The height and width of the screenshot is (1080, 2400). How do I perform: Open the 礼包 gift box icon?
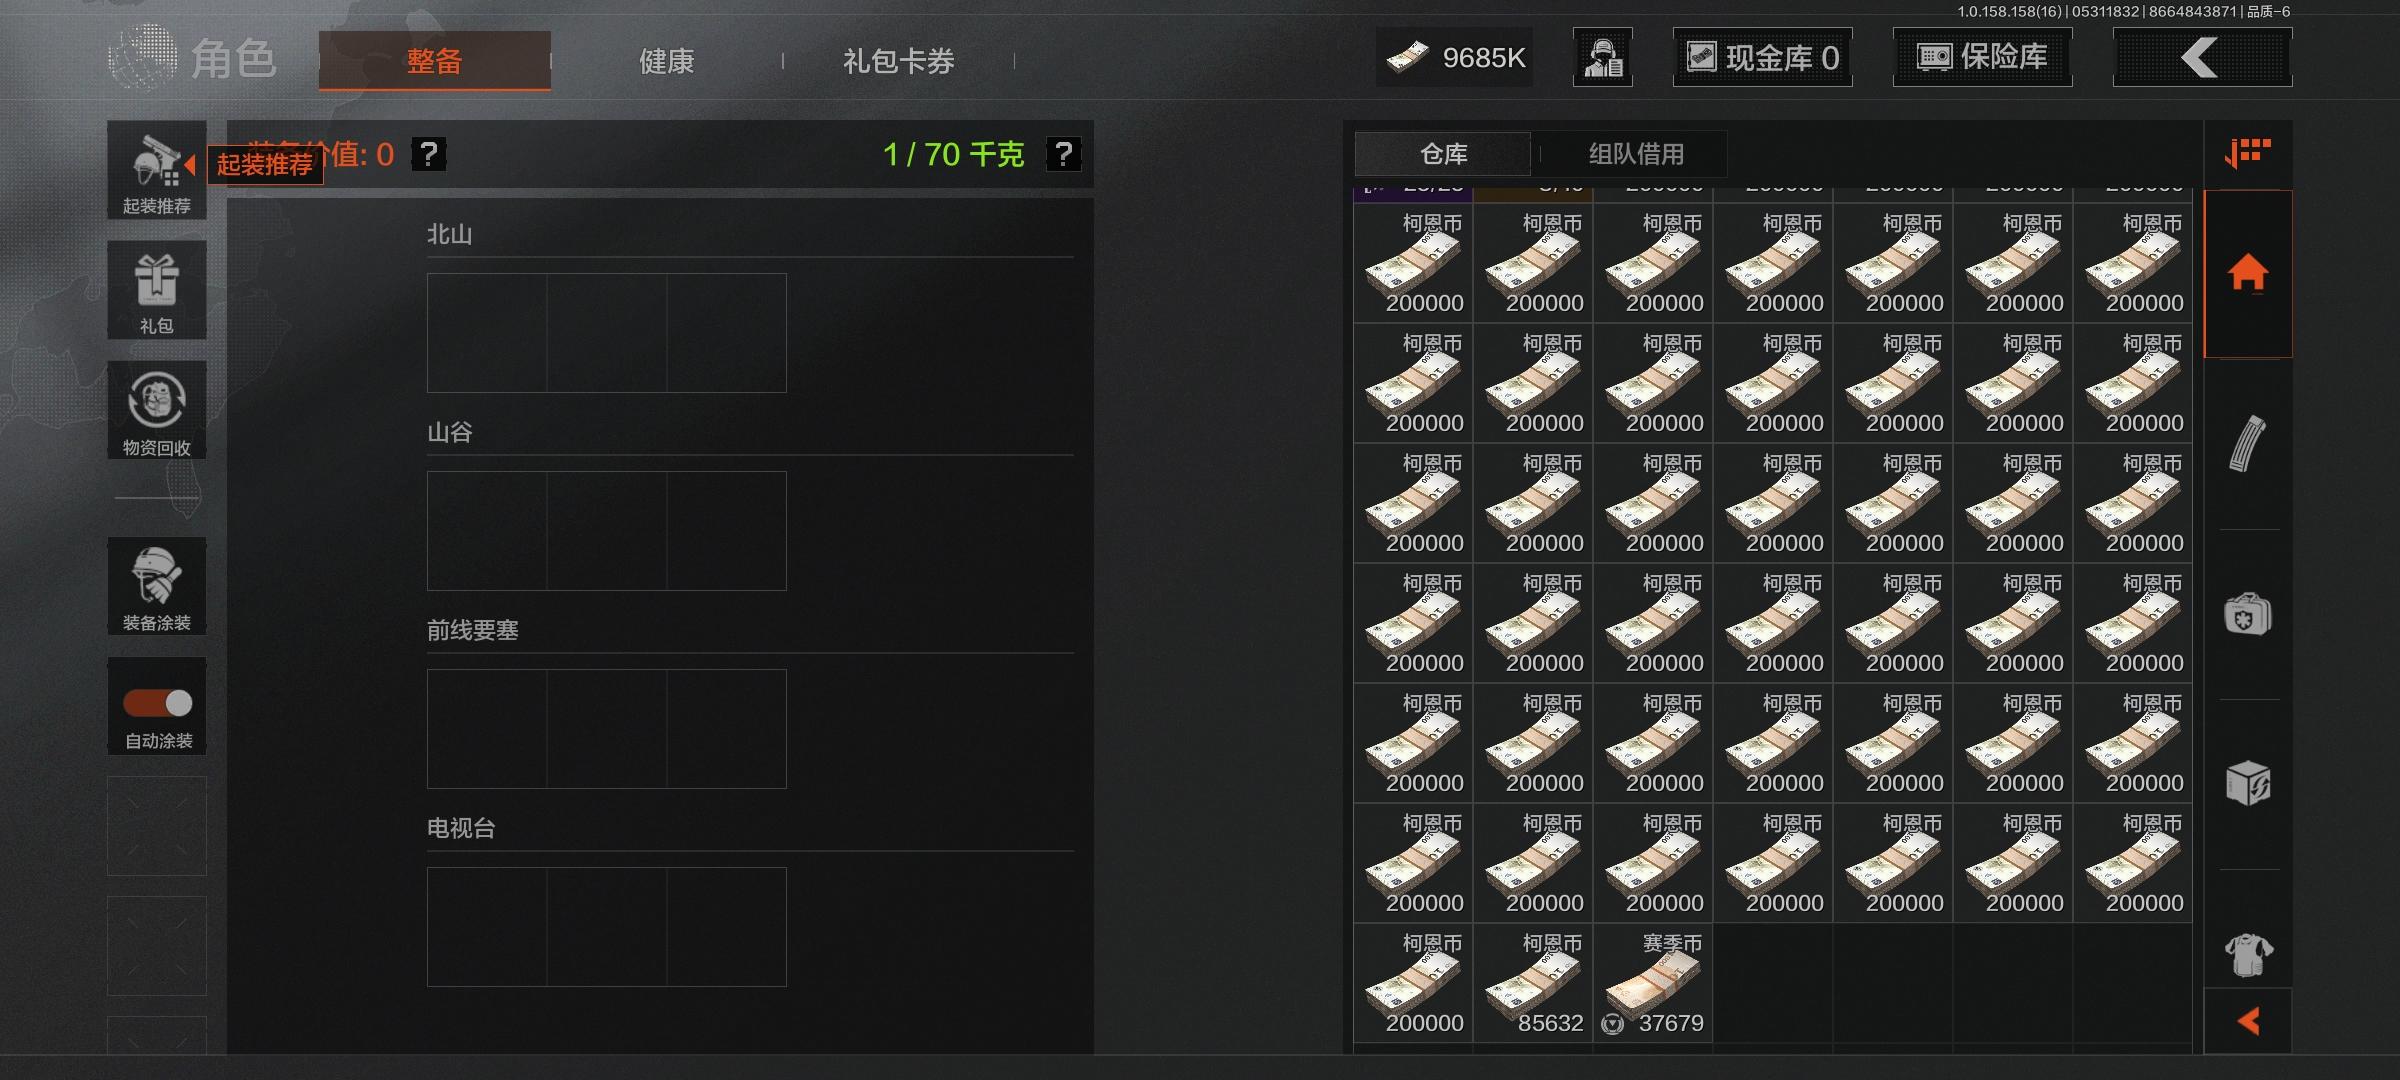coord(157,290)
